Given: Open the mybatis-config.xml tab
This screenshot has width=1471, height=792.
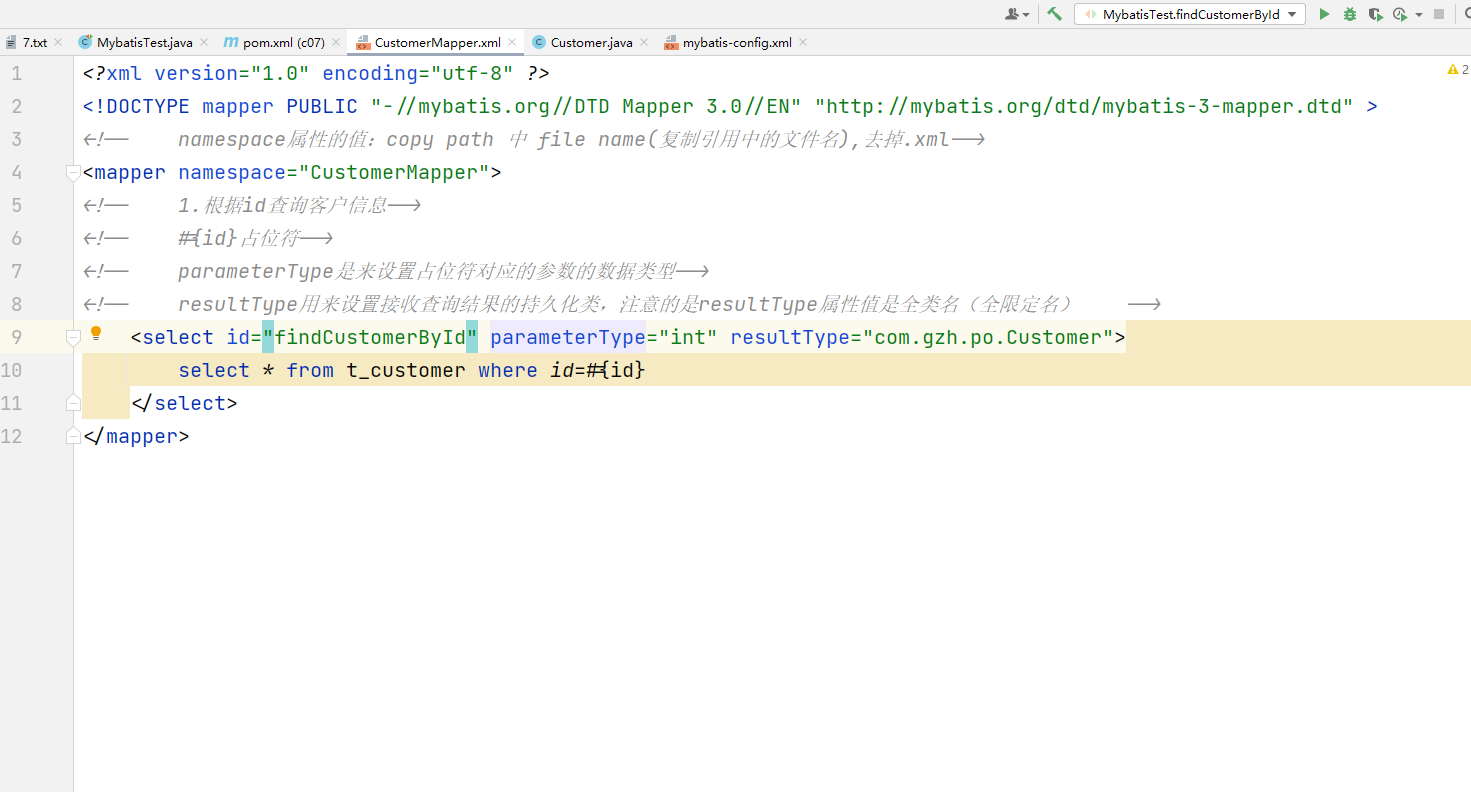Looking at the screenshot, I should 736,42.
